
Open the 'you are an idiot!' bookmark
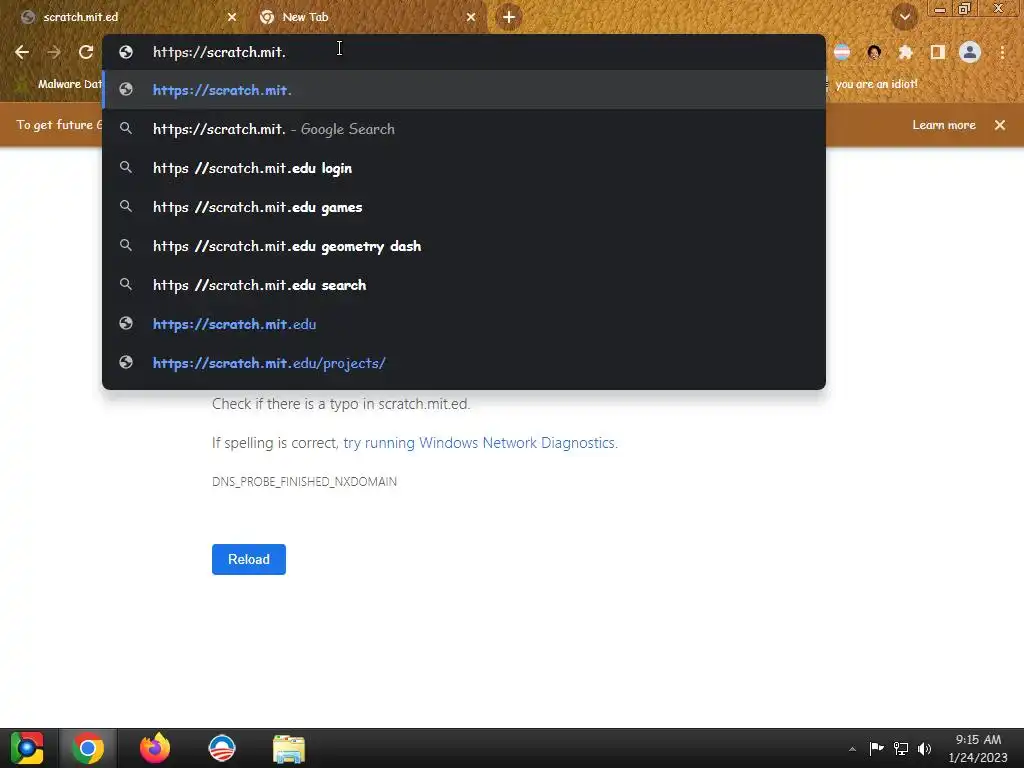pos(876,84)
